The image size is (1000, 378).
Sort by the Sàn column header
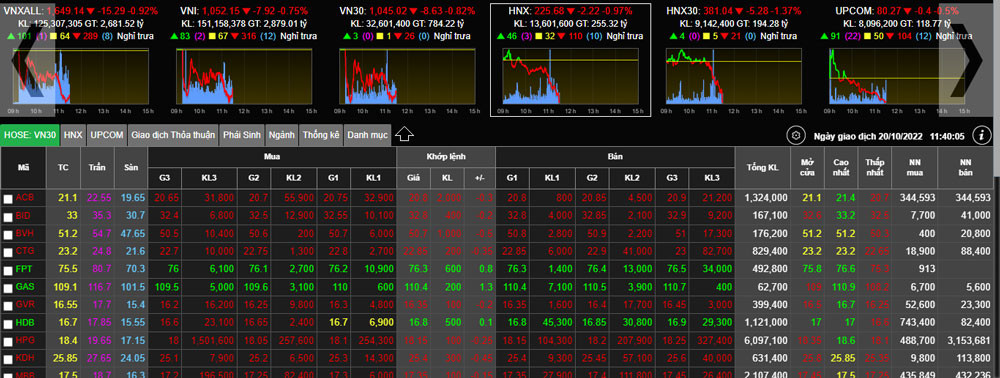131,168
